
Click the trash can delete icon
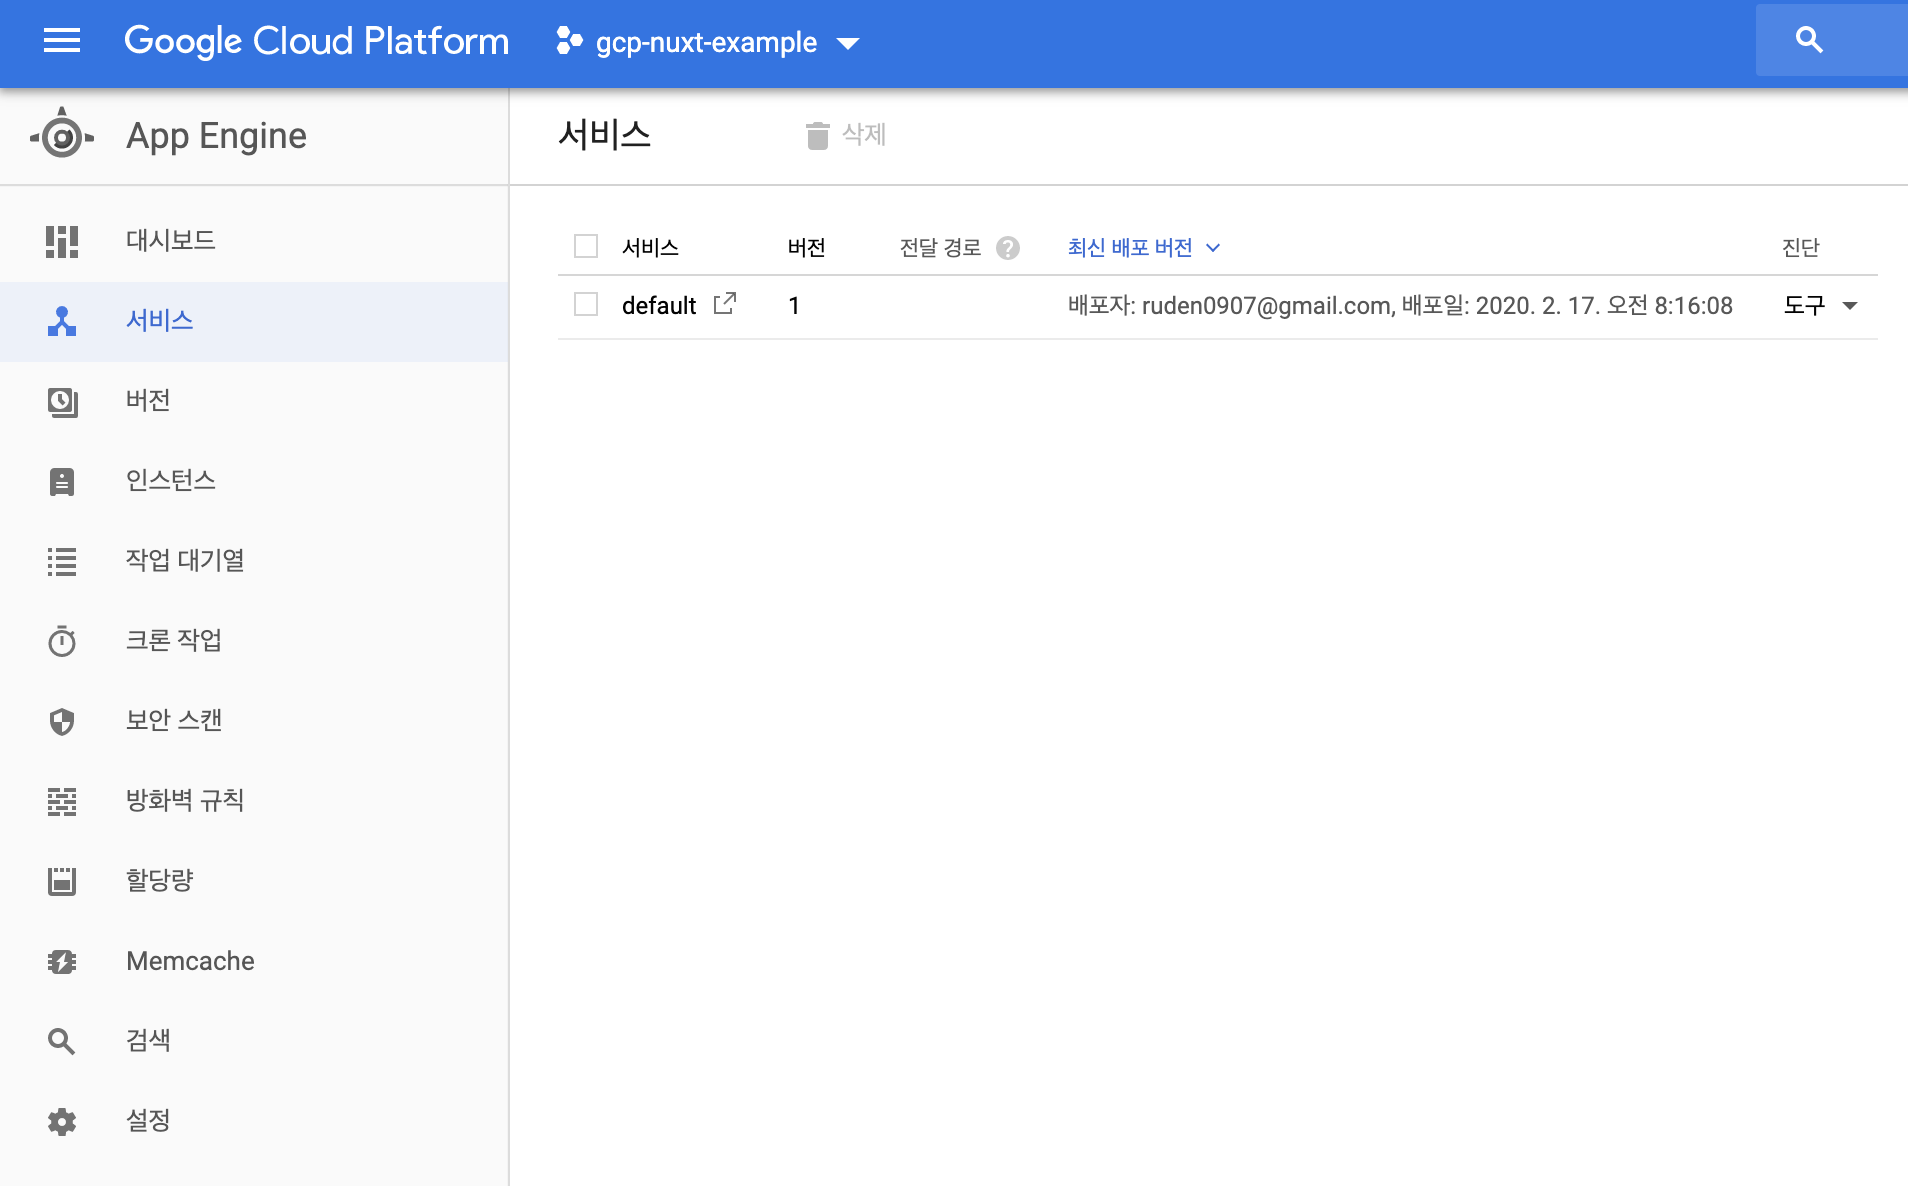click(x=818, y=135)
